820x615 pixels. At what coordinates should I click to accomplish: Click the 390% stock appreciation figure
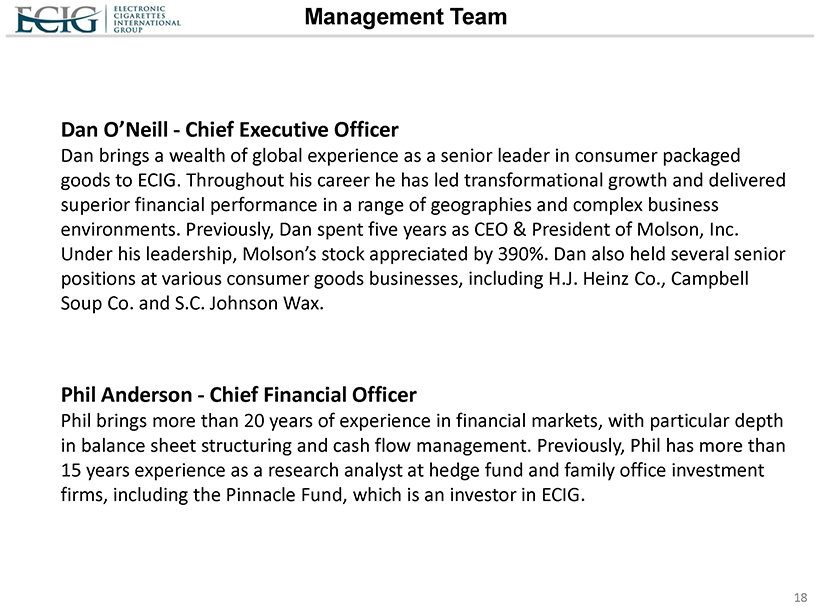tap(517, 253)
